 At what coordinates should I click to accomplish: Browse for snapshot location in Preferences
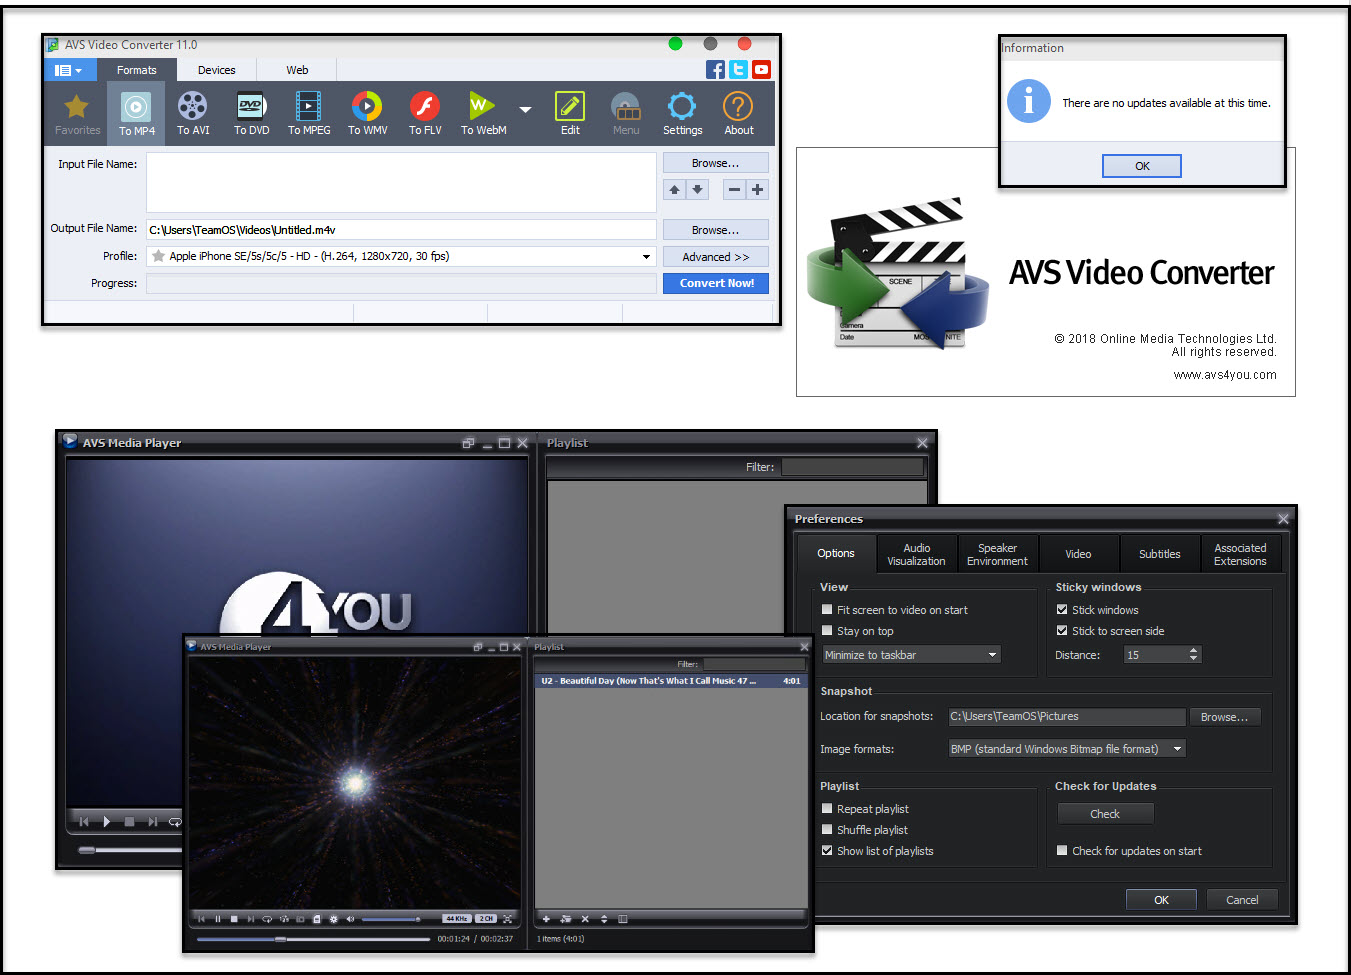[1224, 717]
